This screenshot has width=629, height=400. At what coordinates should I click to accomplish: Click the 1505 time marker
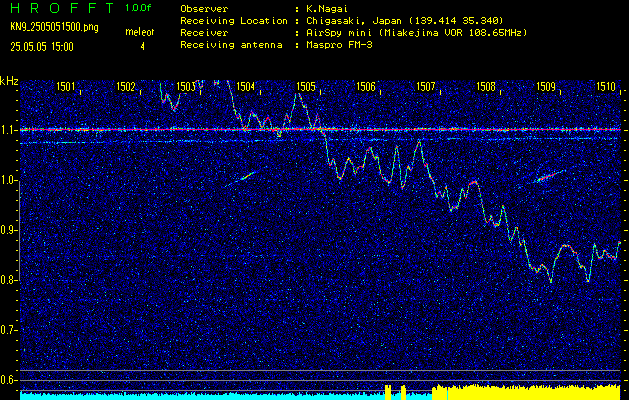(x=306, y=86)
